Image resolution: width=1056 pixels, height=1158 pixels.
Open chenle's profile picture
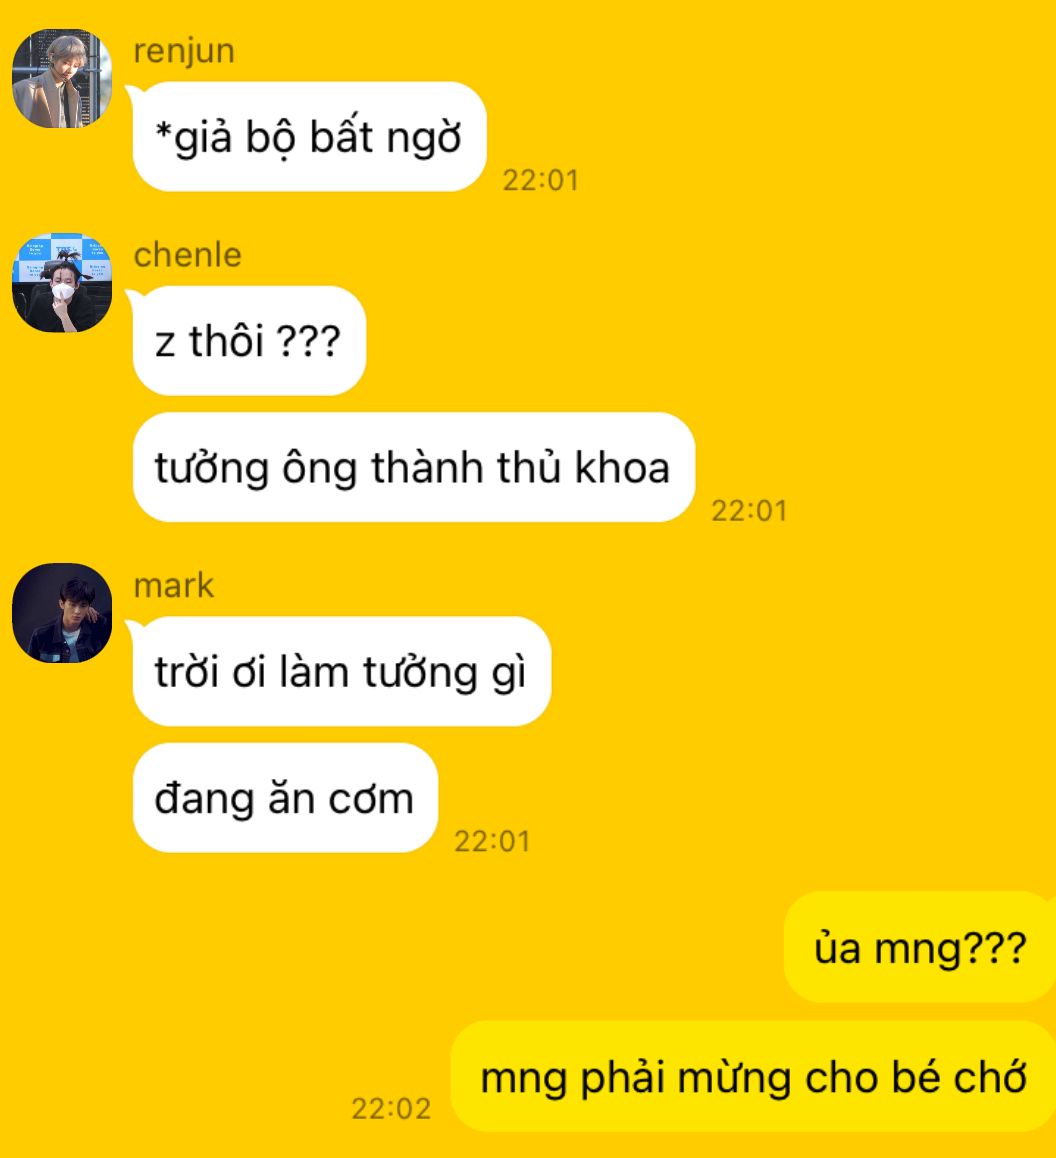click(62, 283)
